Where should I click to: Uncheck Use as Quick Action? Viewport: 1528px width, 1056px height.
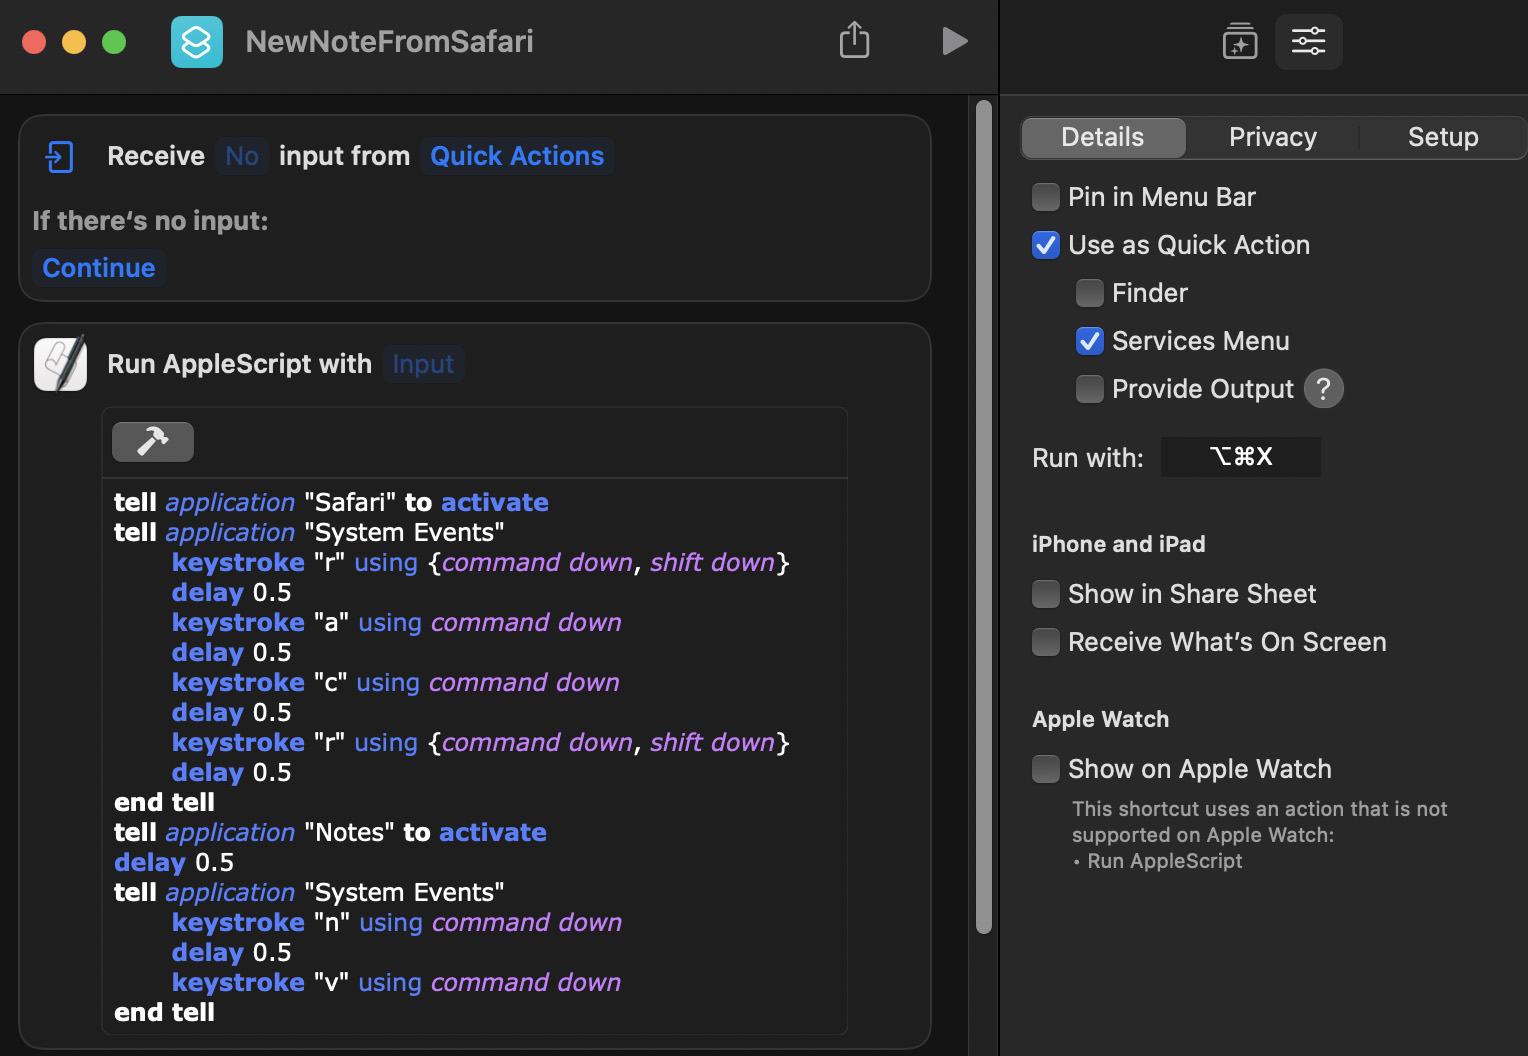tap(1046, 245)
